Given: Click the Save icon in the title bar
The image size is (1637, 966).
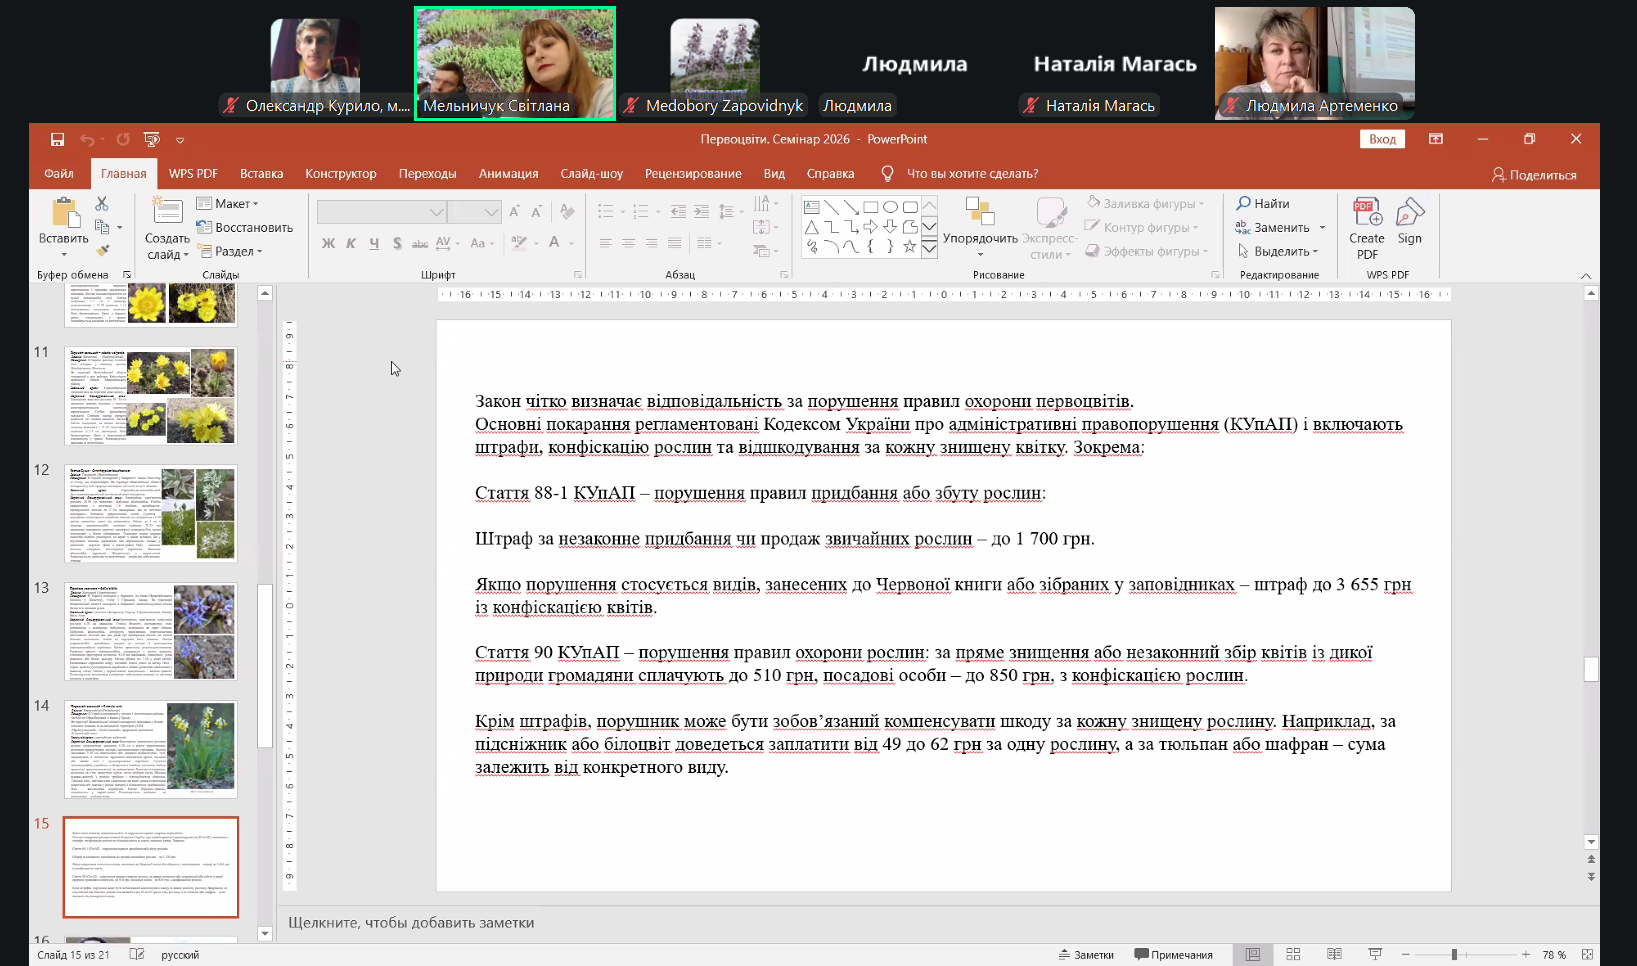Looking at the screenshot, I should (57, 140).
